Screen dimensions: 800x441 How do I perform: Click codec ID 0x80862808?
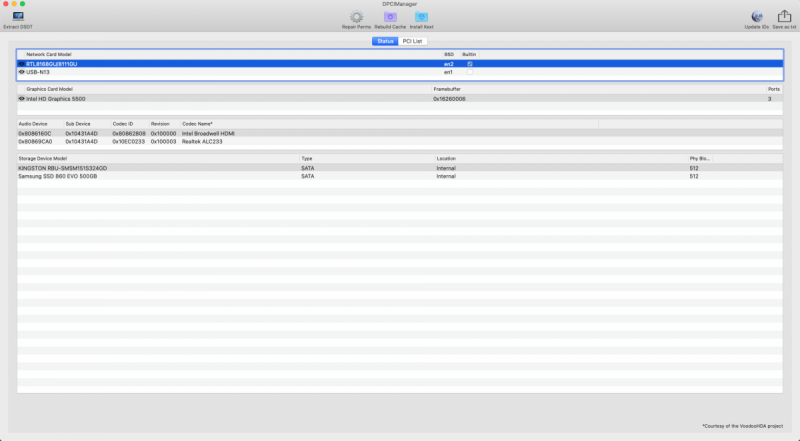(129, 133)
